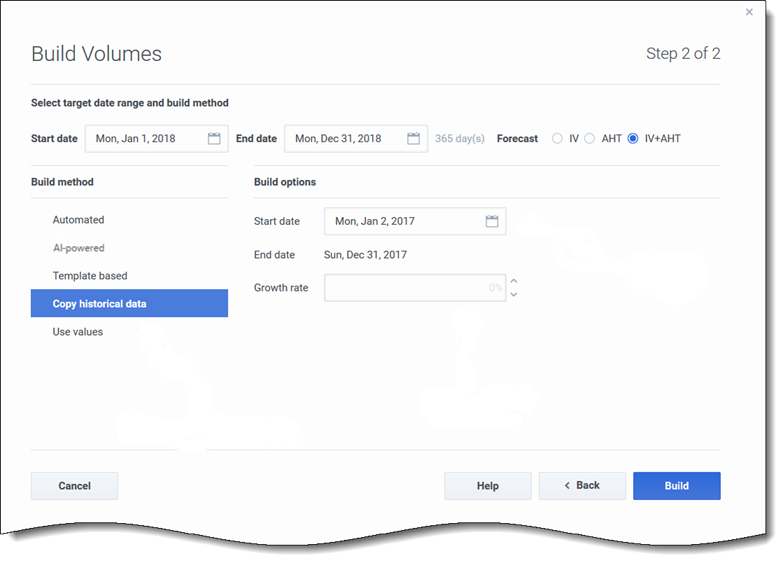The width and height of the screenshot is (783, 563).
Task: Go Back to the previous step
Action: [582, 486]
